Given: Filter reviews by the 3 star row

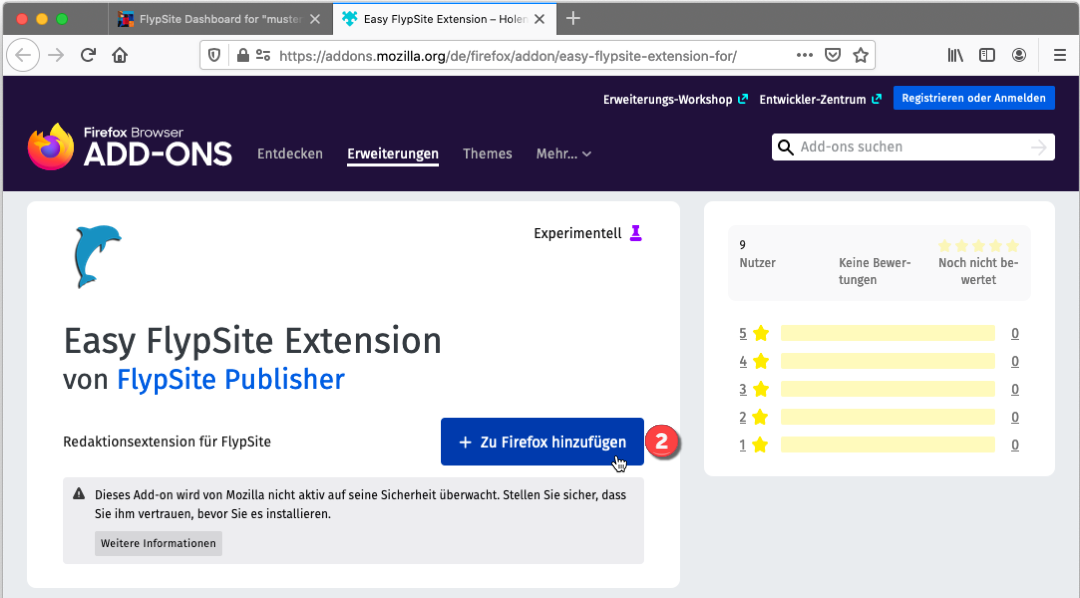Looking at the screenshot, I should 878,389.
